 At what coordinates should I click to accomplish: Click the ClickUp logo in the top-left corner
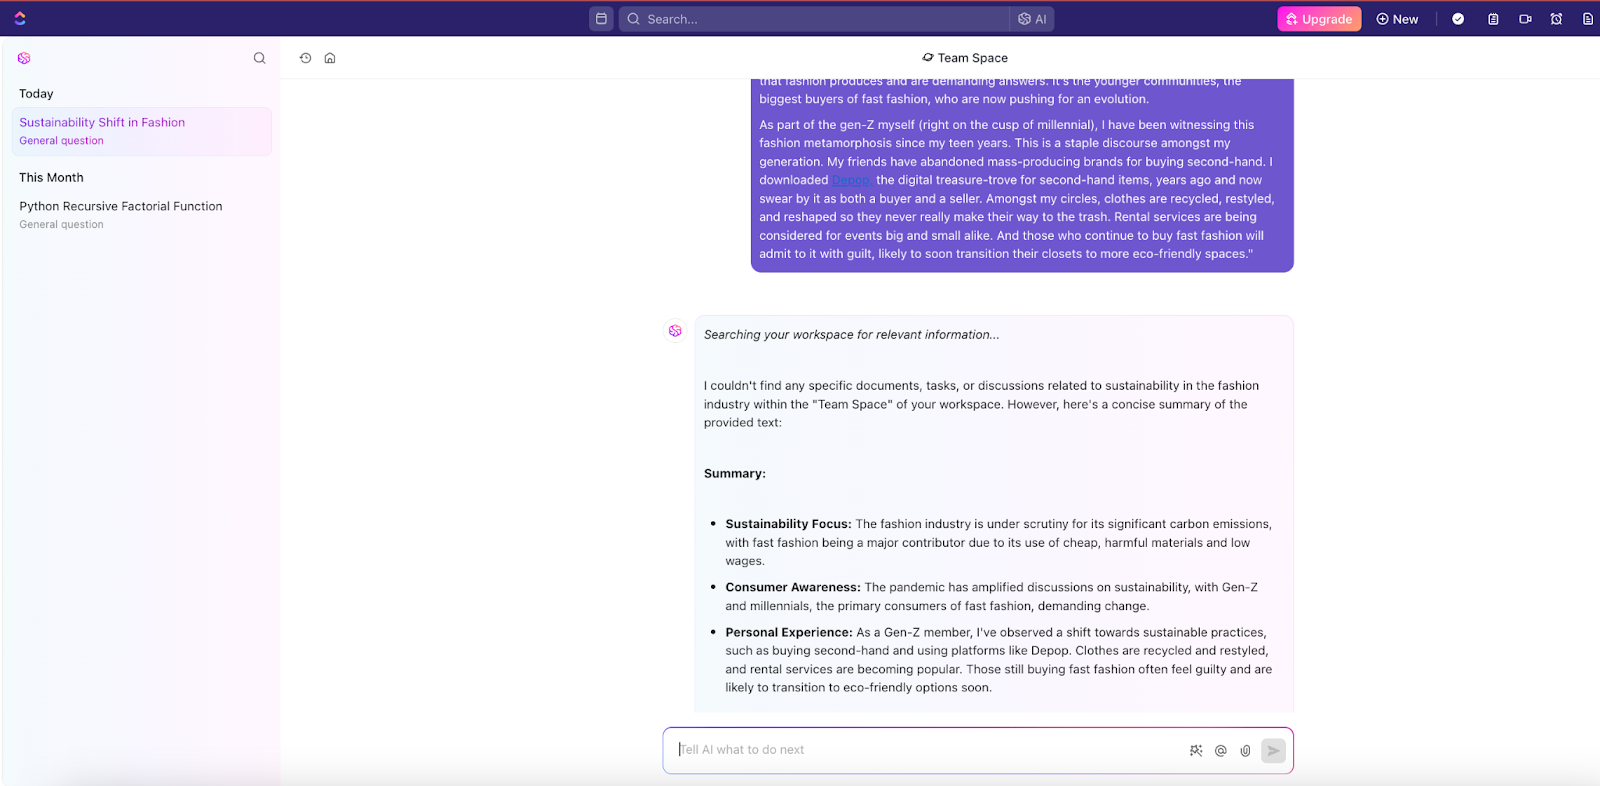coord(20,18)
